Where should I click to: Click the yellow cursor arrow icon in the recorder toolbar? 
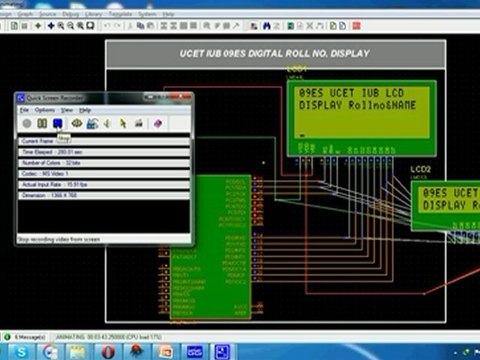[123, 124]
